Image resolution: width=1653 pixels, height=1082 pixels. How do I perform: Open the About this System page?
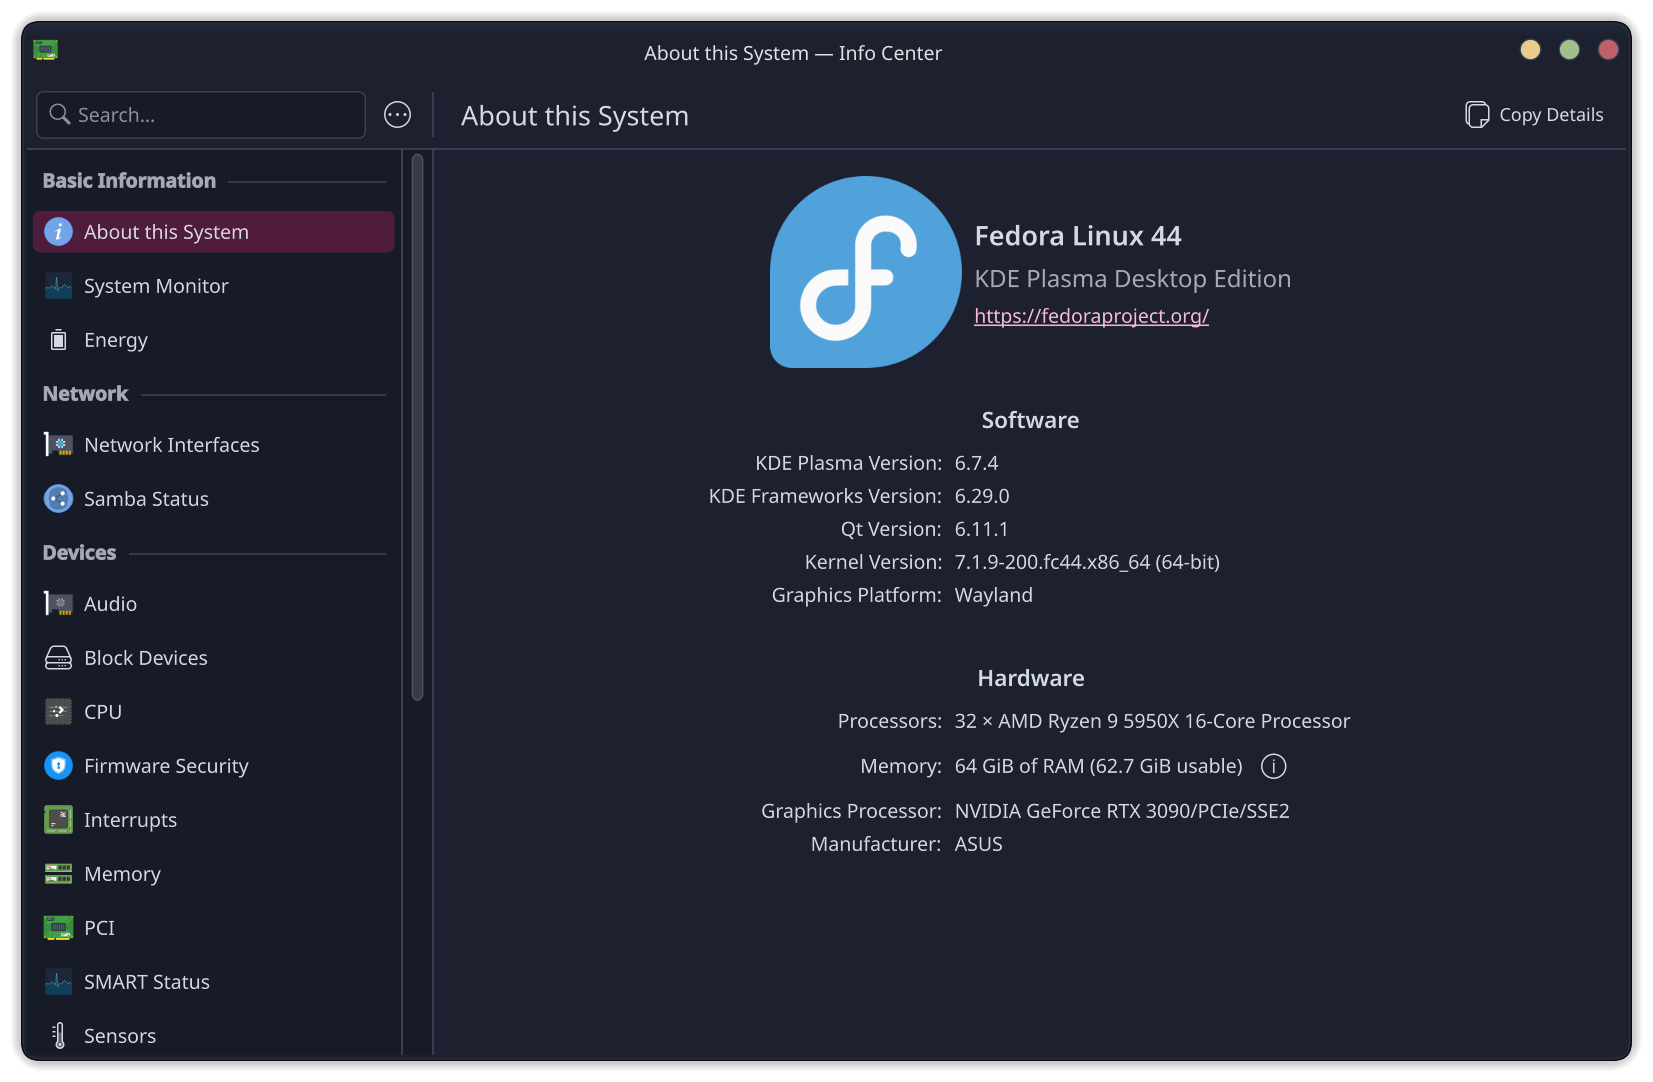[x=213, y=232]
